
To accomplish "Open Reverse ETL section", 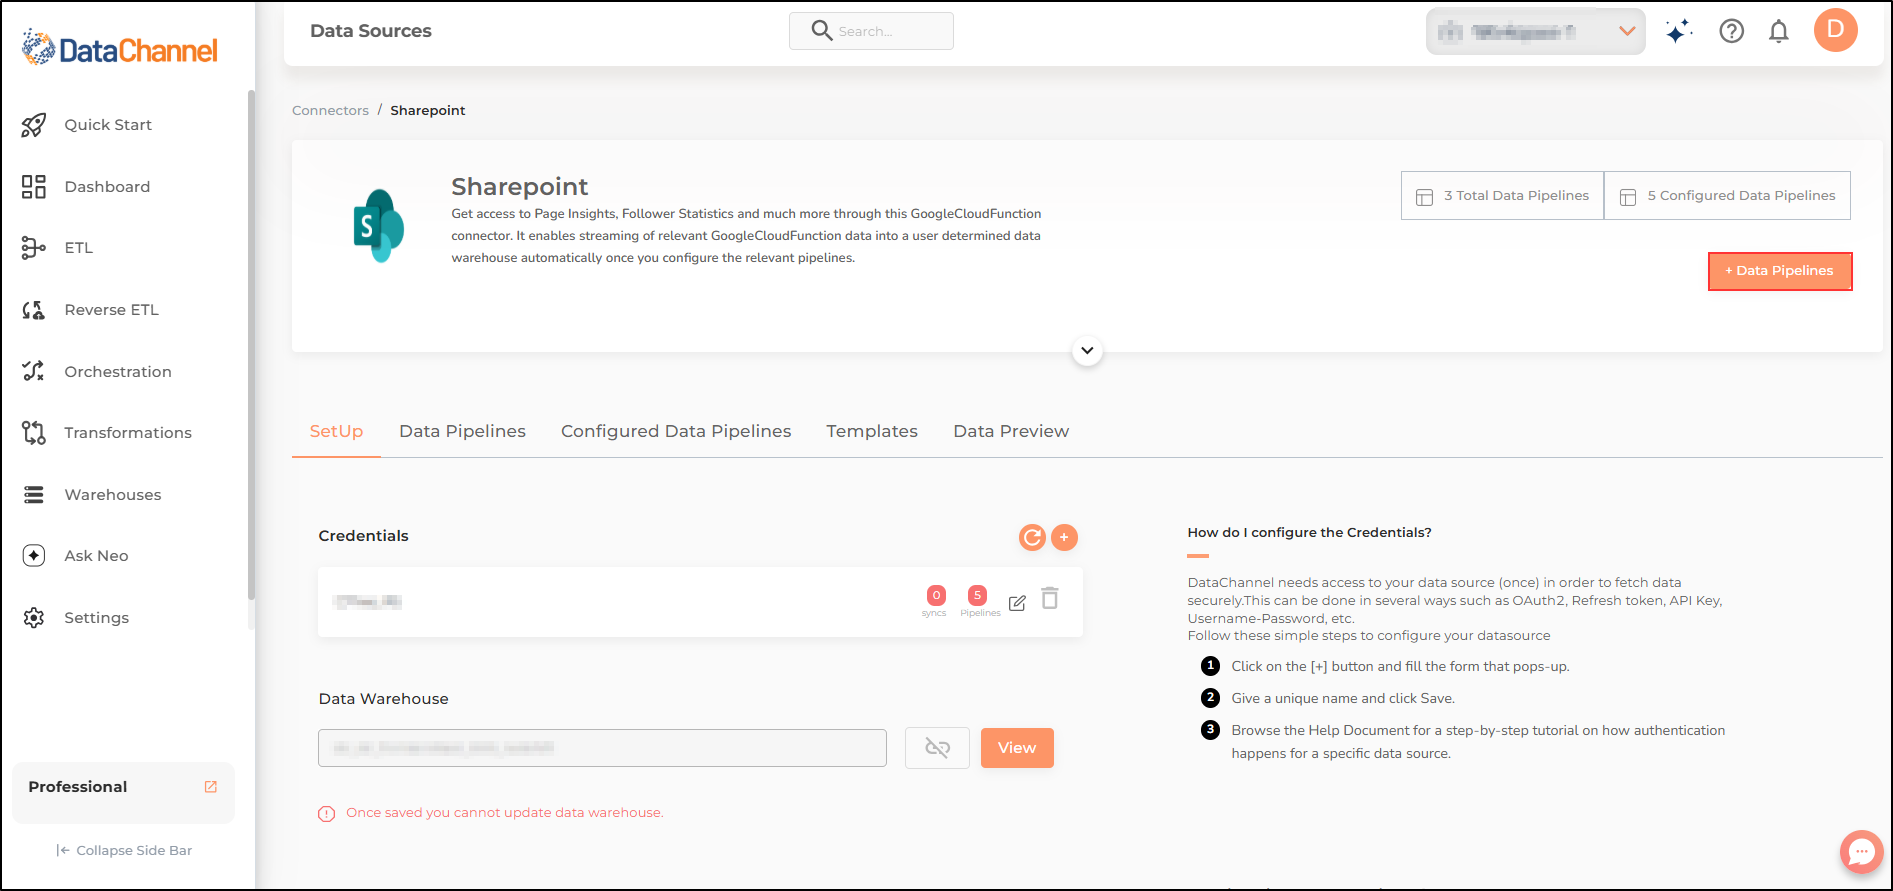I will [x=111, y=310].
